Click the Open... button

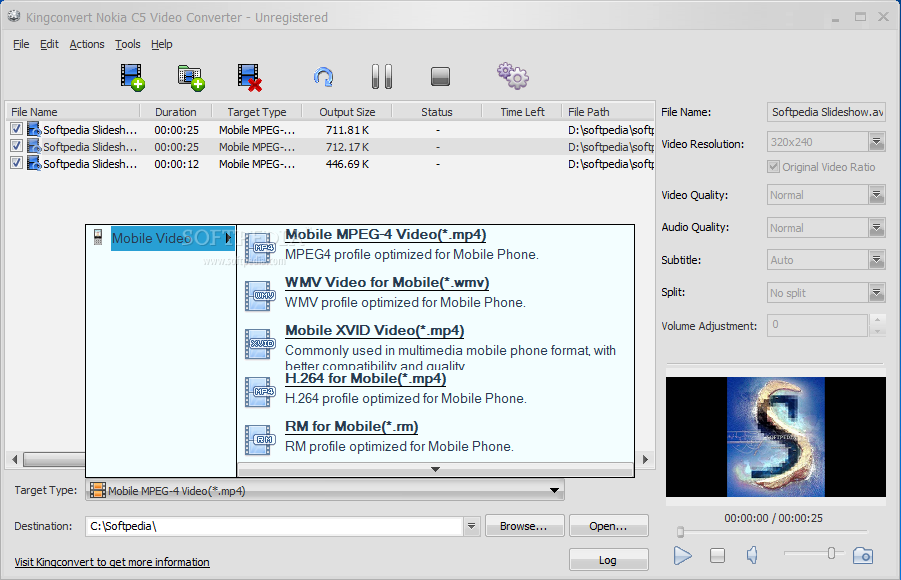tap(609, 526)
